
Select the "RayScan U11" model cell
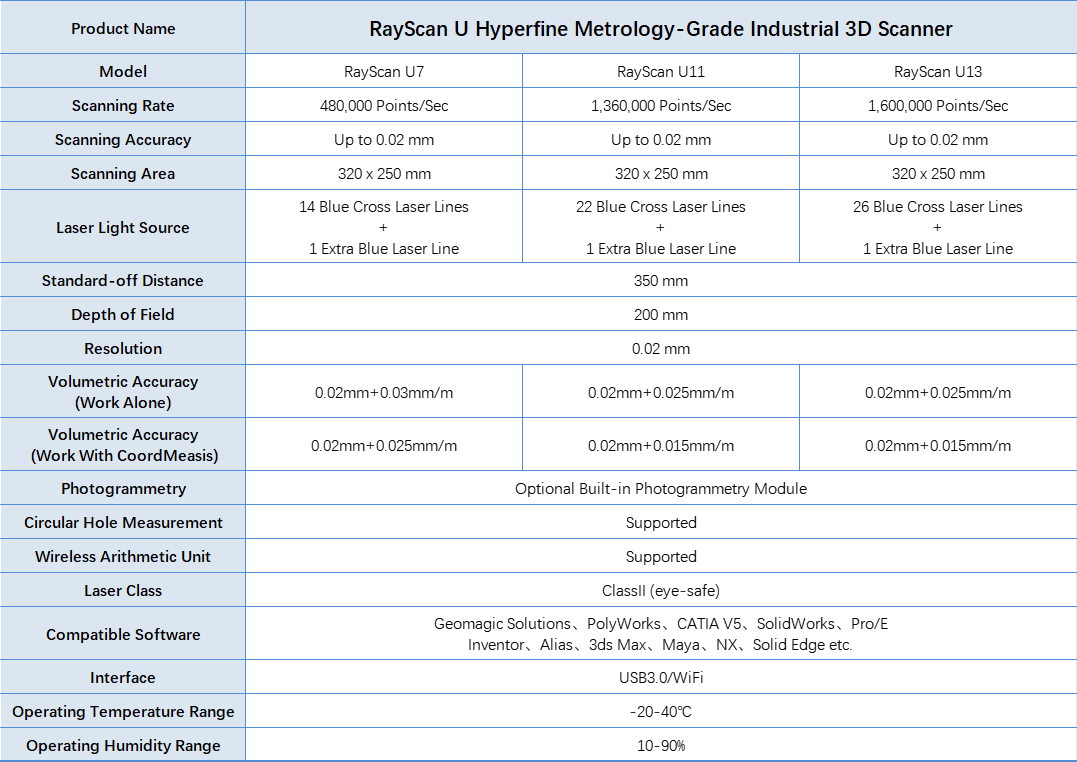point(661,71)
